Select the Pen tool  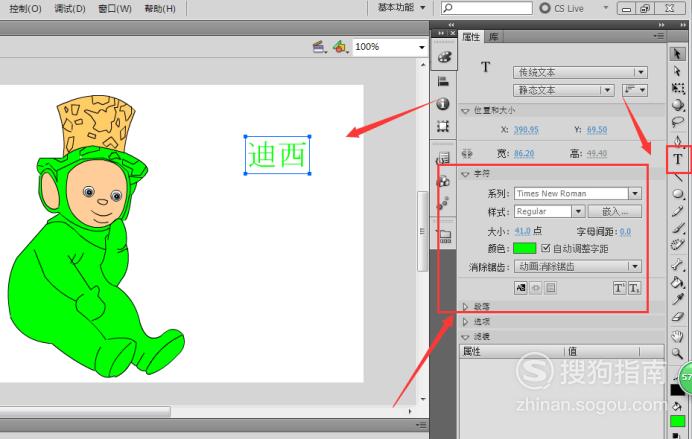(x=677, y=141)
